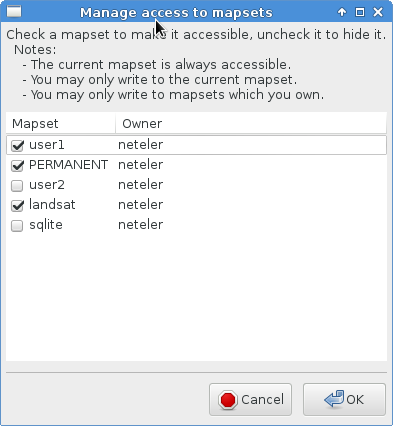The image size is (393, 426).
Task: Enable the user2 mapset checkbox
Action: (17, 185)
